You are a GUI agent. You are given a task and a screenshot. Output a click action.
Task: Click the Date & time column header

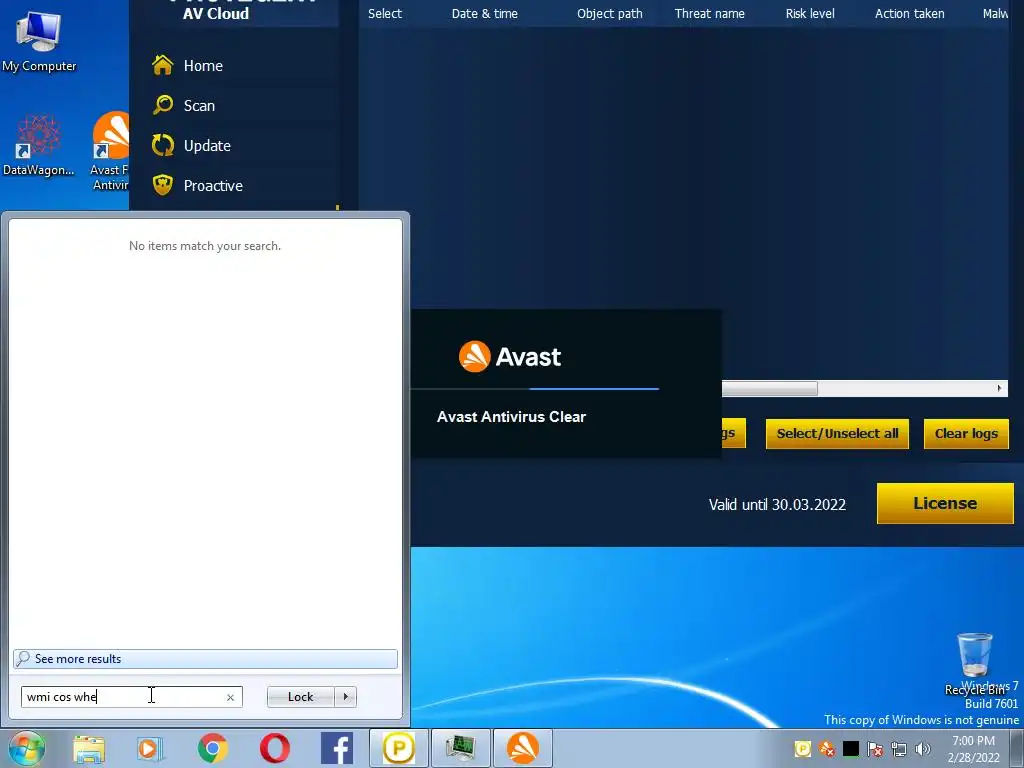click(485, 13)
